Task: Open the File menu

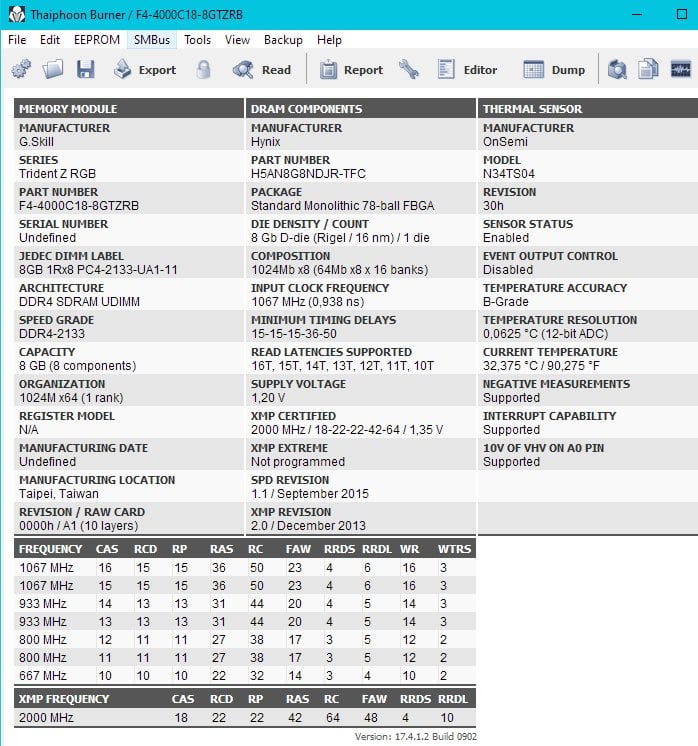Action: tap(17, 40)
